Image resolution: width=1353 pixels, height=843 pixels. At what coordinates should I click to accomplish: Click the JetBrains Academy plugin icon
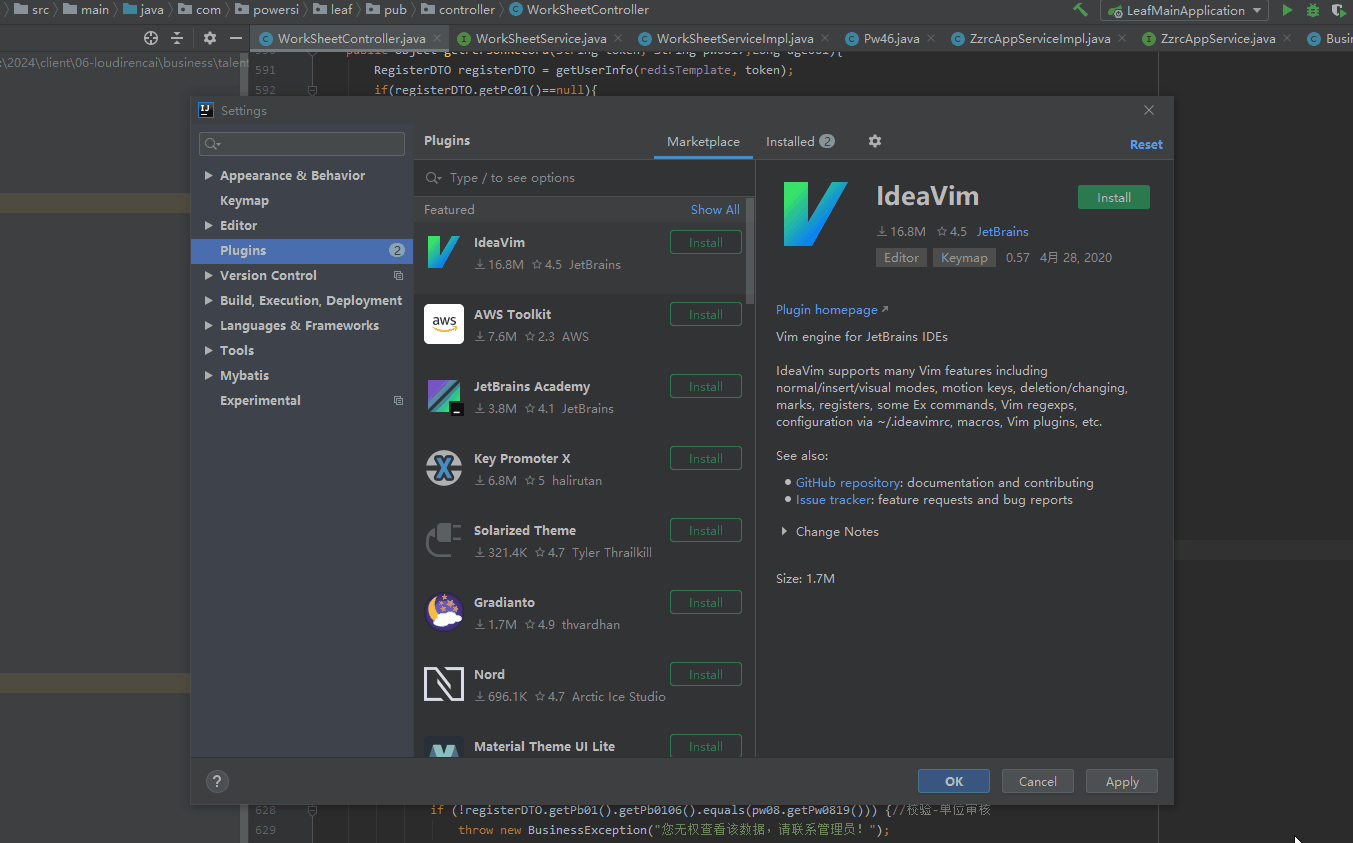[444, 396]
